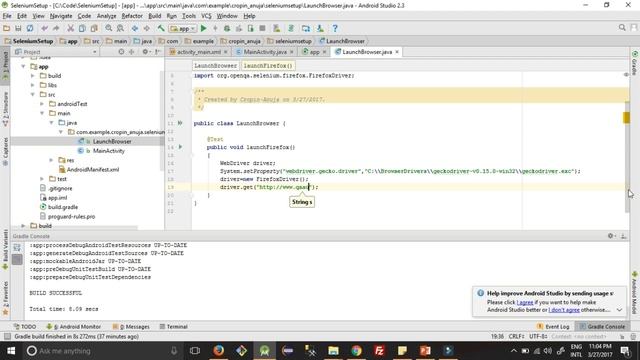The width and height of the screenshot is (640, 360).
Task: Click the editor's vertical scrollbar
Action: coord(627,157)
